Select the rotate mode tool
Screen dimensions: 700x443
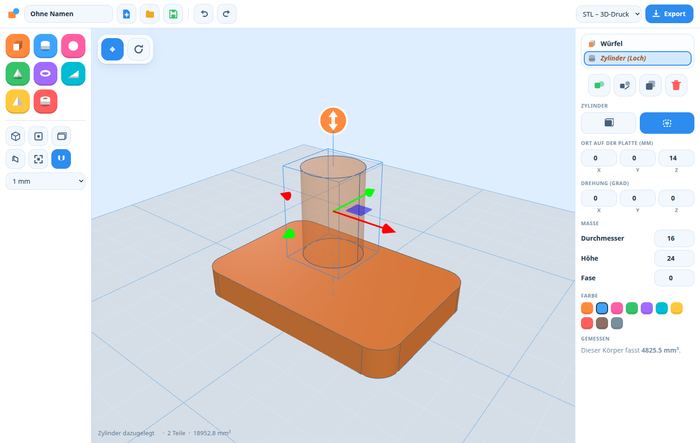pyautogui.click(x=138, y=49)
